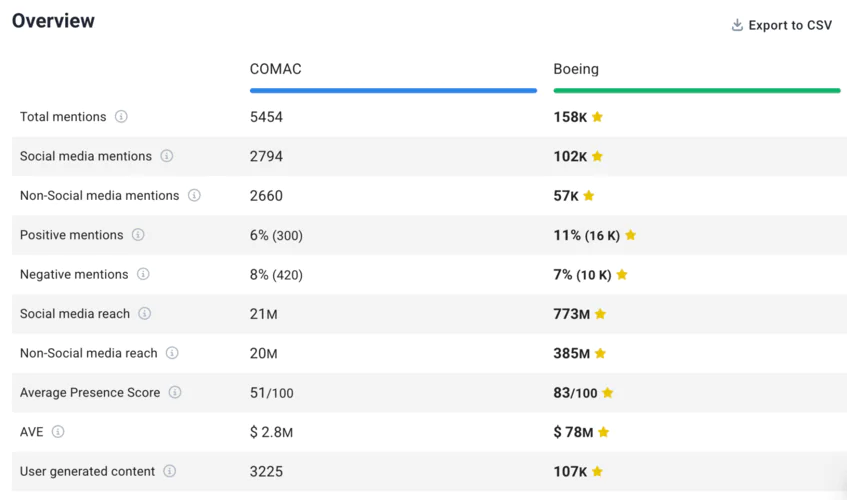Select COMAC non-social mentions value 2660
847x500 pixels.
pyautogui.click(x=266, y=196)
